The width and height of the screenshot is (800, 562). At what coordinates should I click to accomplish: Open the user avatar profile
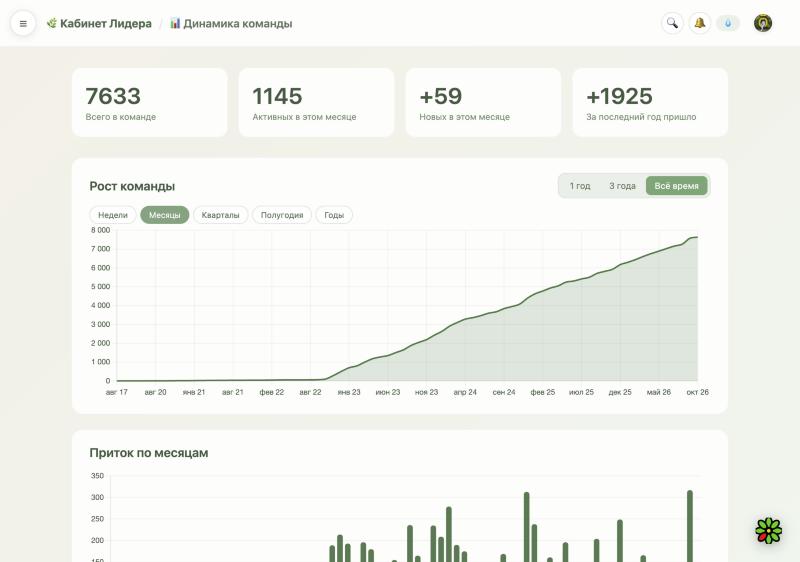click(763, 23)
